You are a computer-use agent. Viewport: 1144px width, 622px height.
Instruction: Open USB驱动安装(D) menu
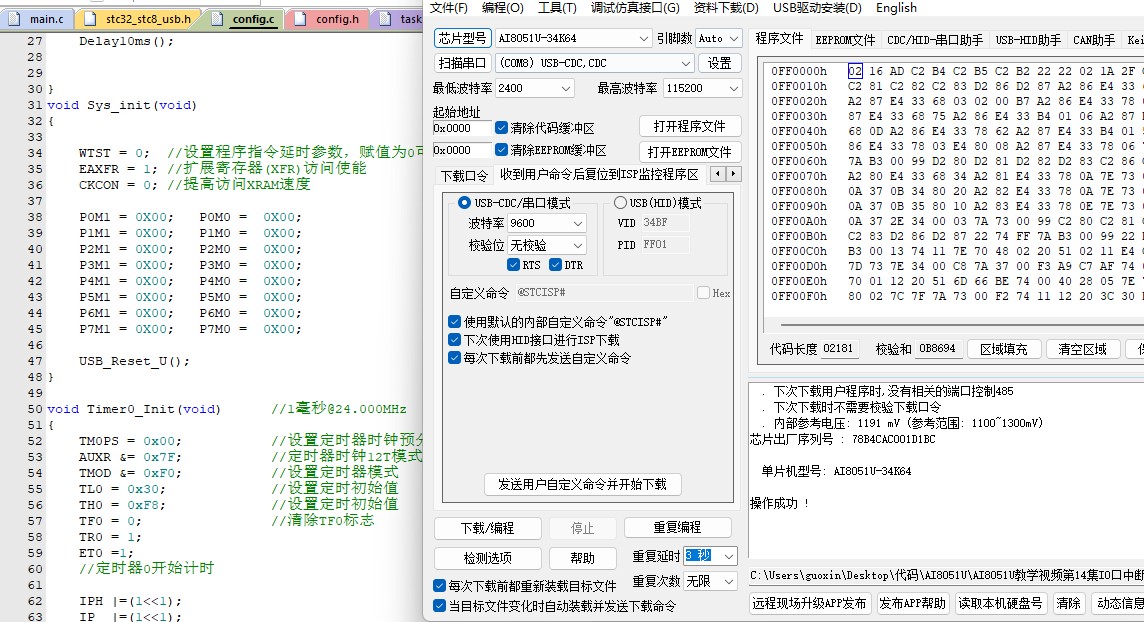pos(817,7)
